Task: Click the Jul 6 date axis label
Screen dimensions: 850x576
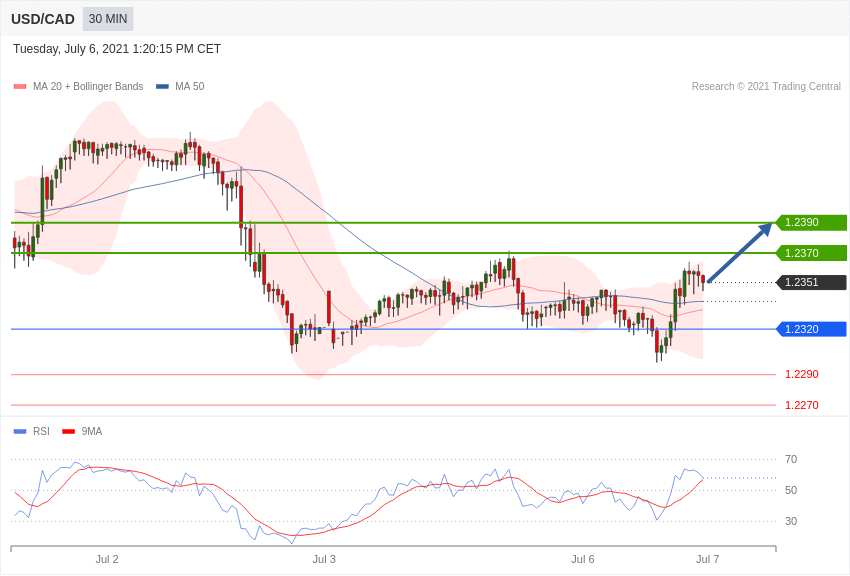Action: (583, 559)
